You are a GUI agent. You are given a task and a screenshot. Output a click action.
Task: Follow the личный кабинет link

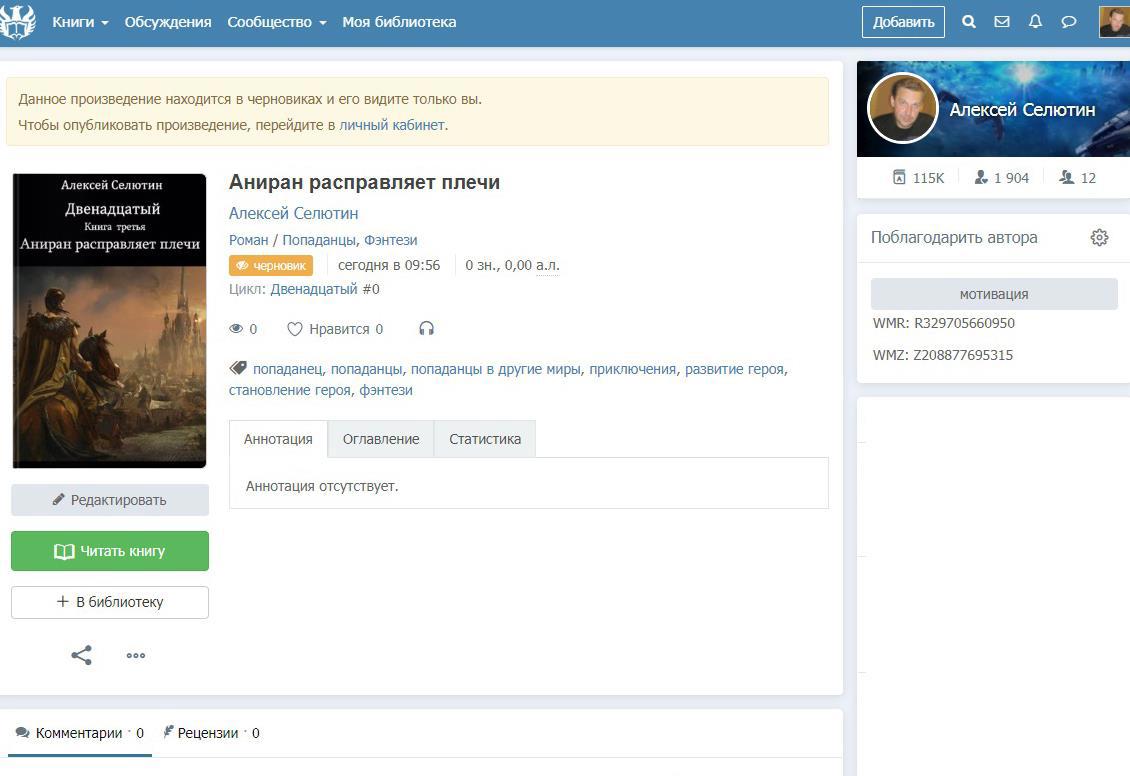[391, 125]
